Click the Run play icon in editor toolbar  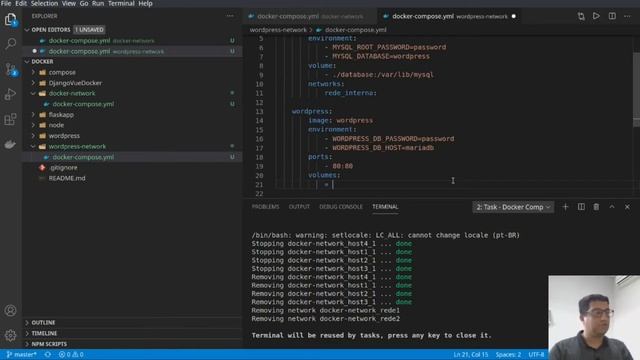point(596,16)
